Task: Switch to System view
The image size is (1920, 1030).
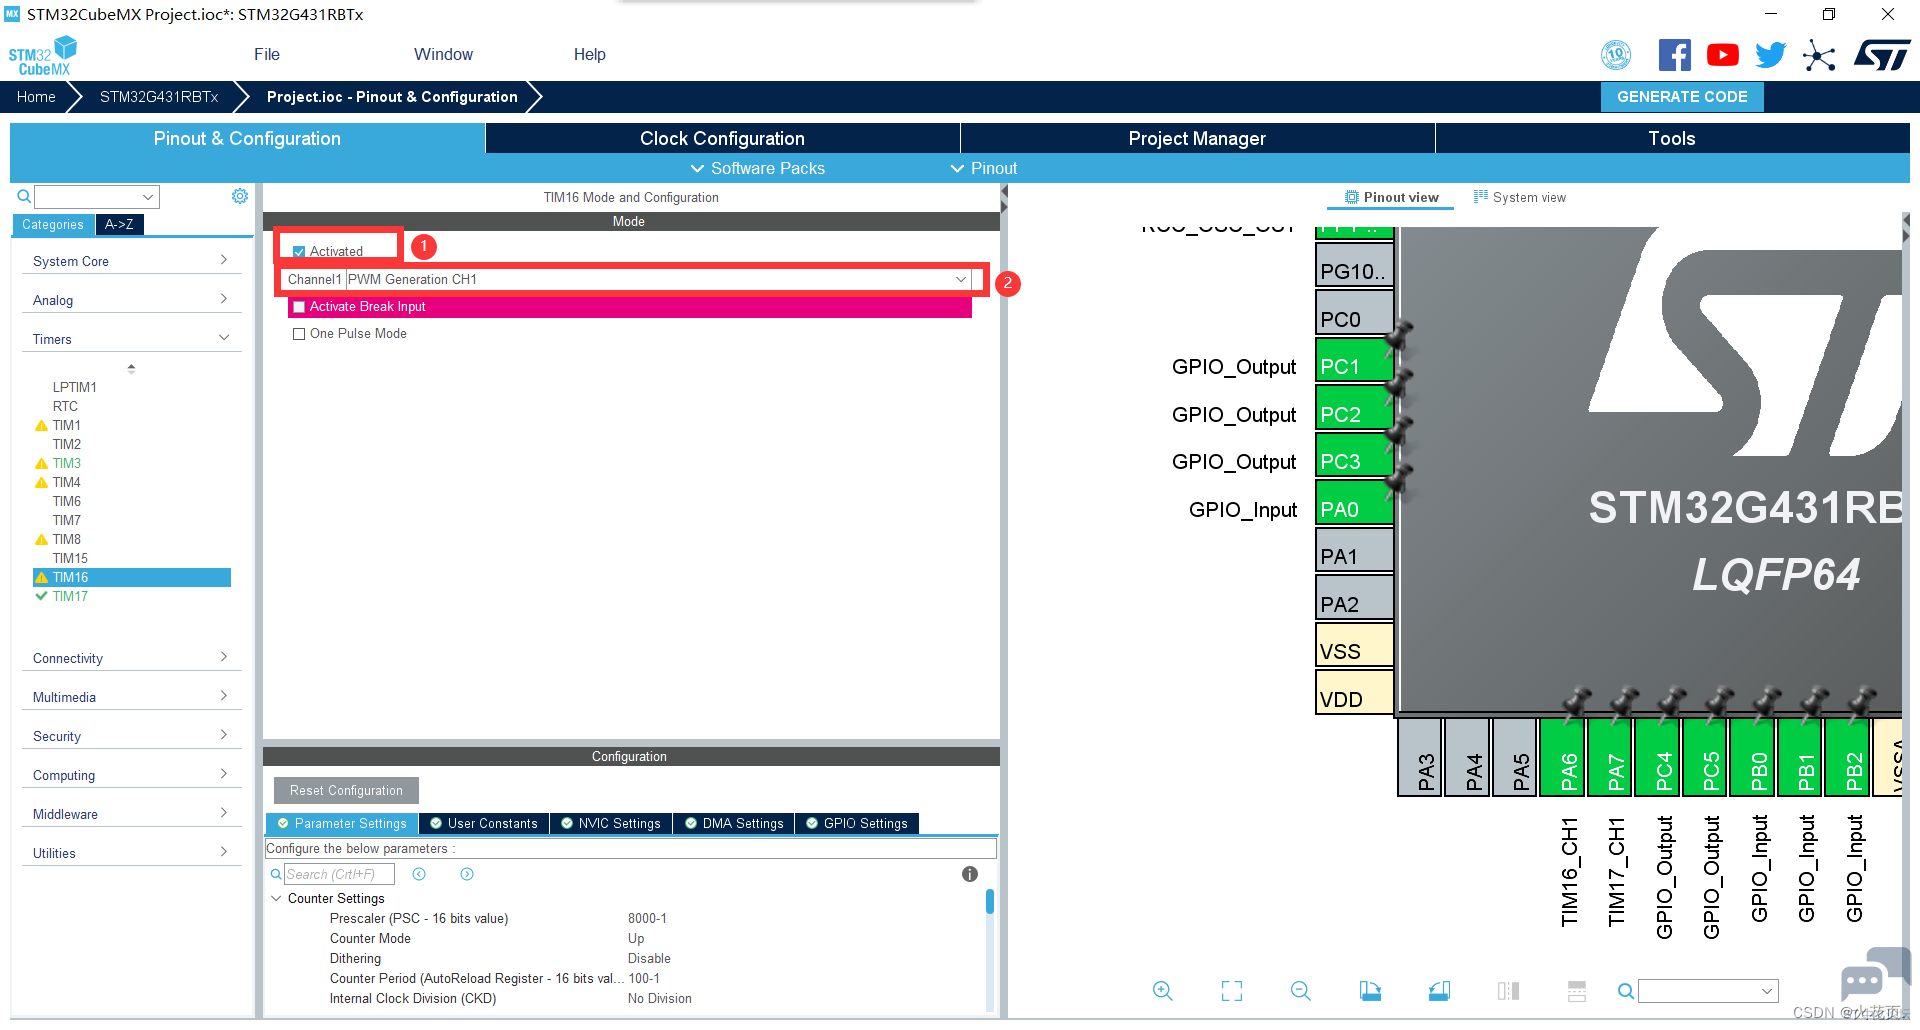Action: [x=1520, y=197]
